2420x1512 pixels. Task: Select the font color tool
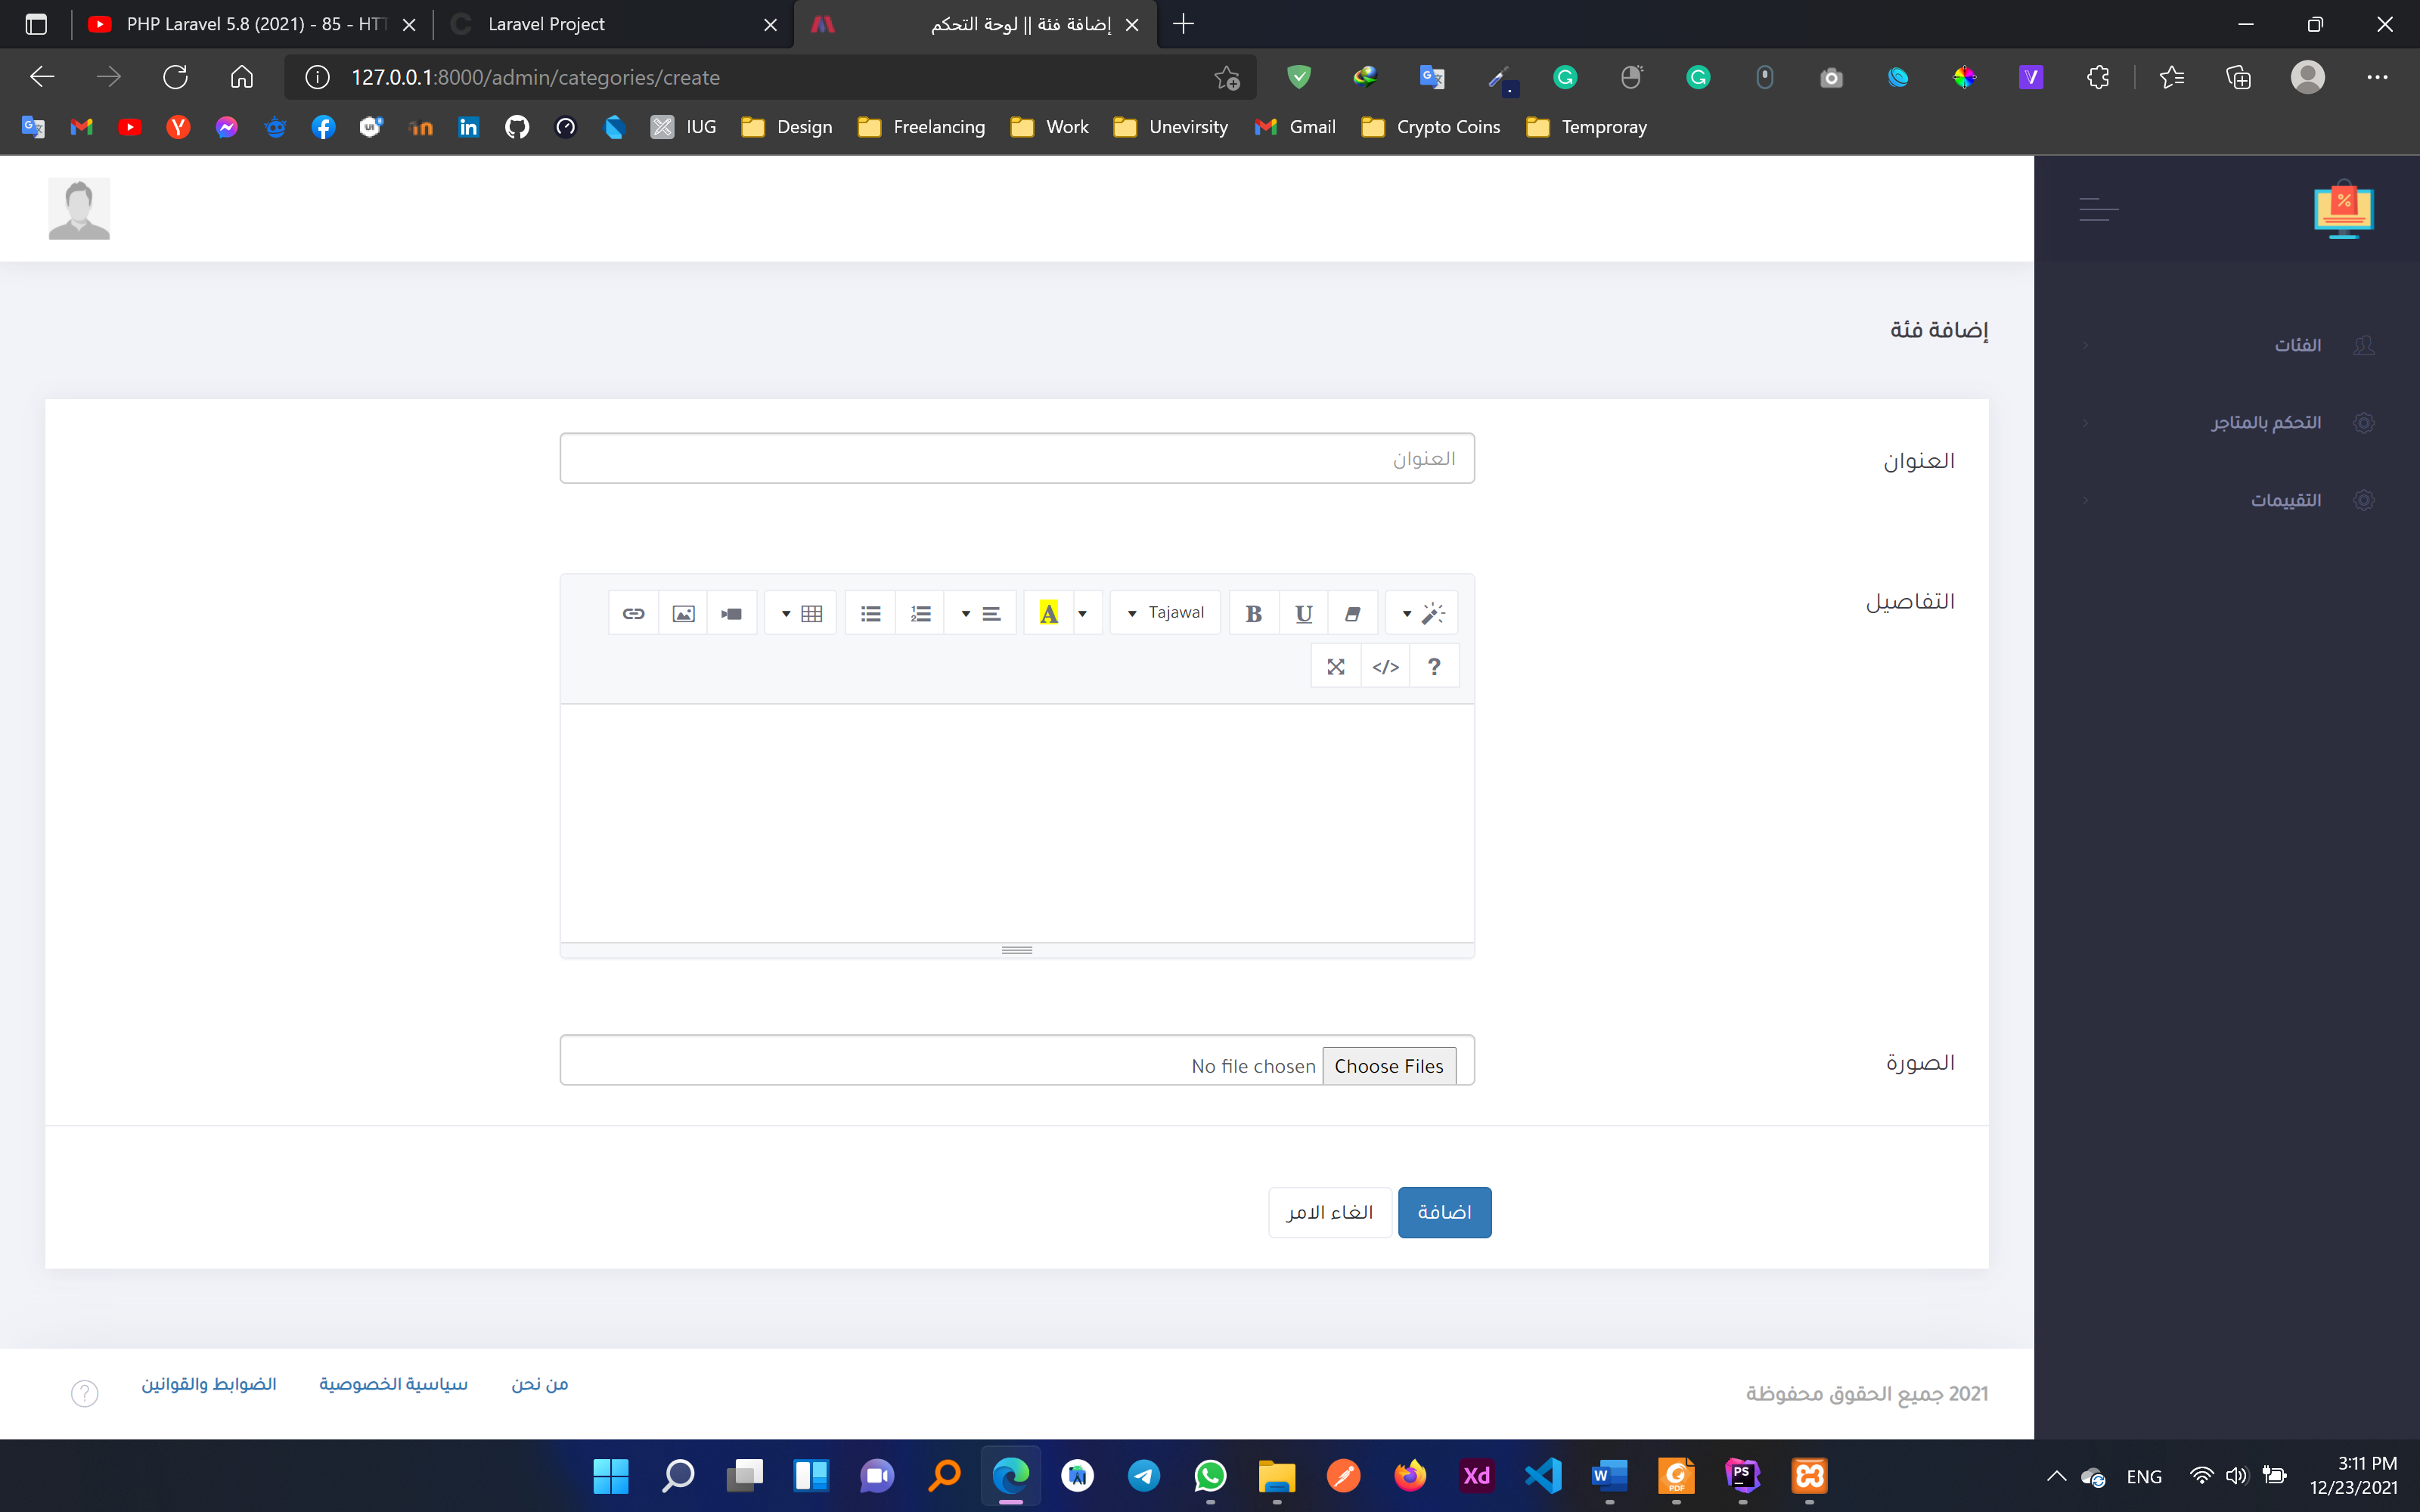click(1048, 612)
